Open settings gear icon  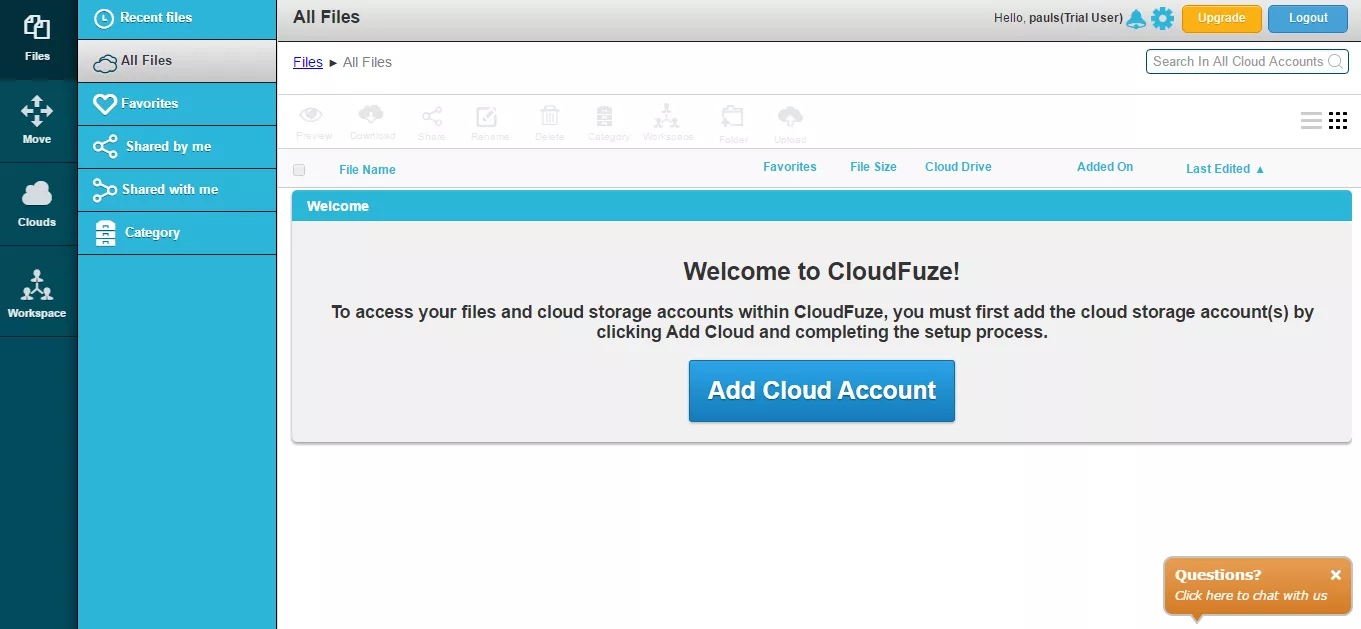[1162, 18]
